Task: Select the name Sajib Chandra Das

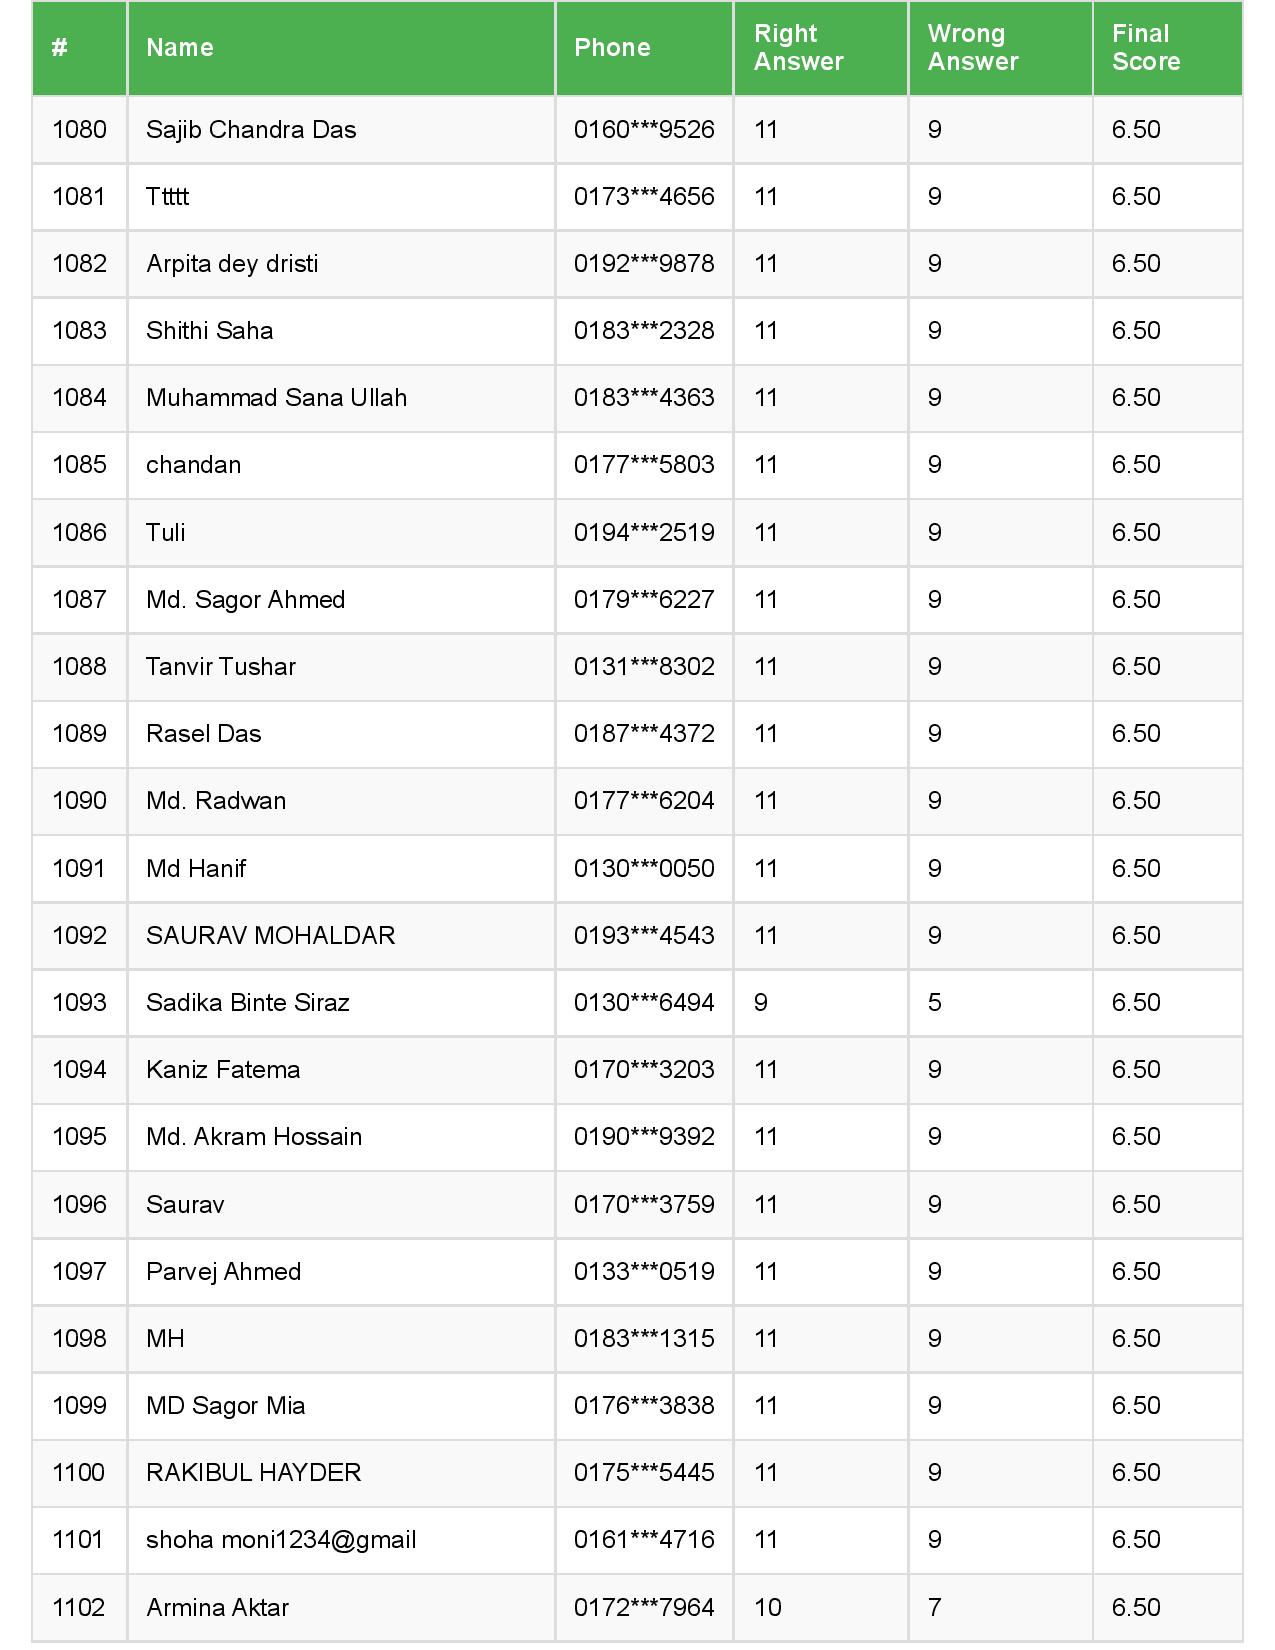Action: pyautogui.click(x=251, y=130)
